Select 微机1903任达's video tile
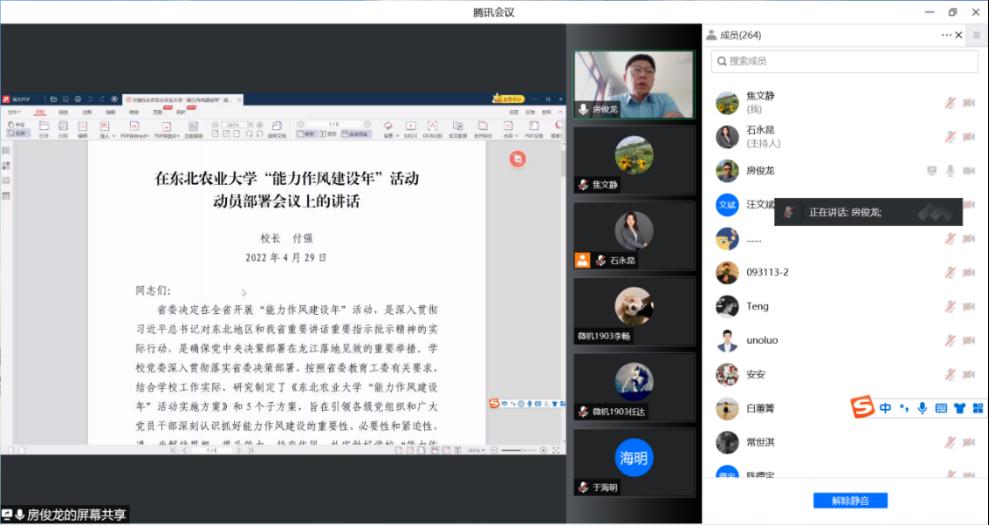The width and height of the screenshot is (989, 525). click(634, 387)
